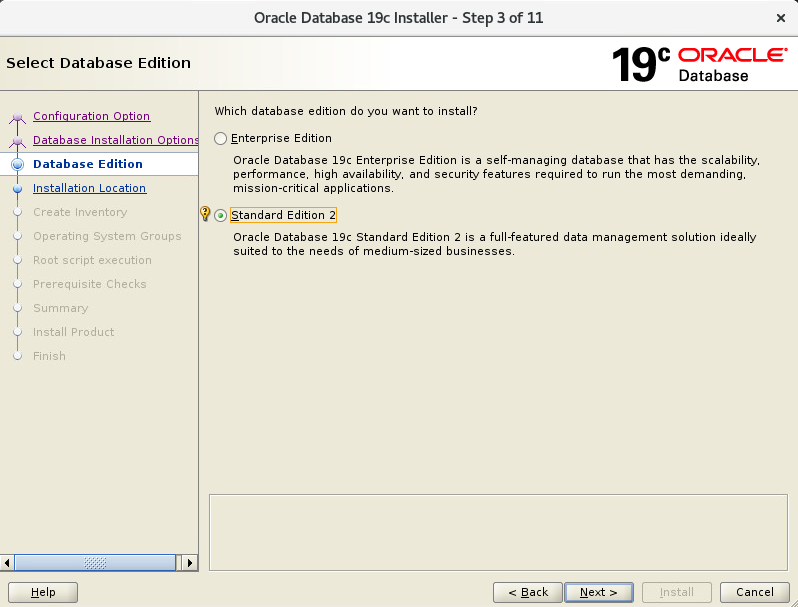Go to Database Installation Options step
This screenshot has height=607, width=798.
pos(116,140)
